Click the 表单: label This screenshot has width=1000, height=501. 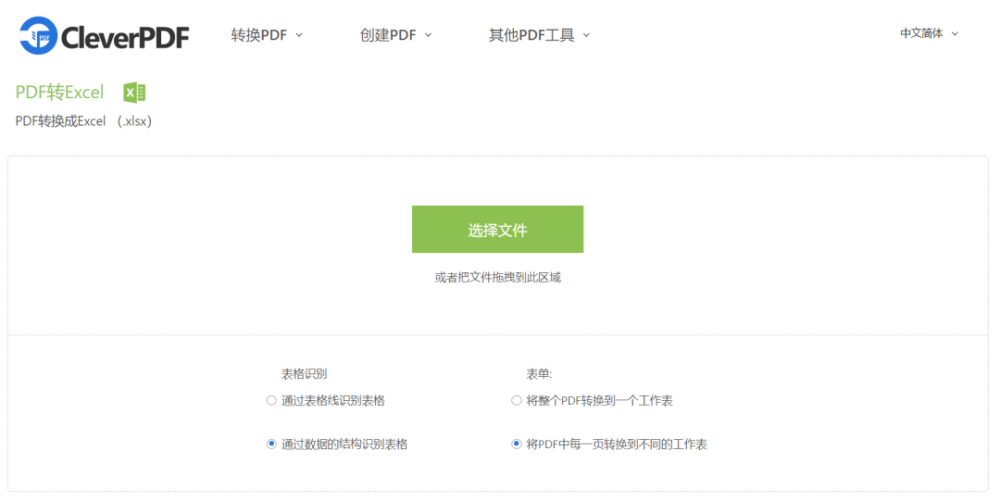[x=539, y=374]
